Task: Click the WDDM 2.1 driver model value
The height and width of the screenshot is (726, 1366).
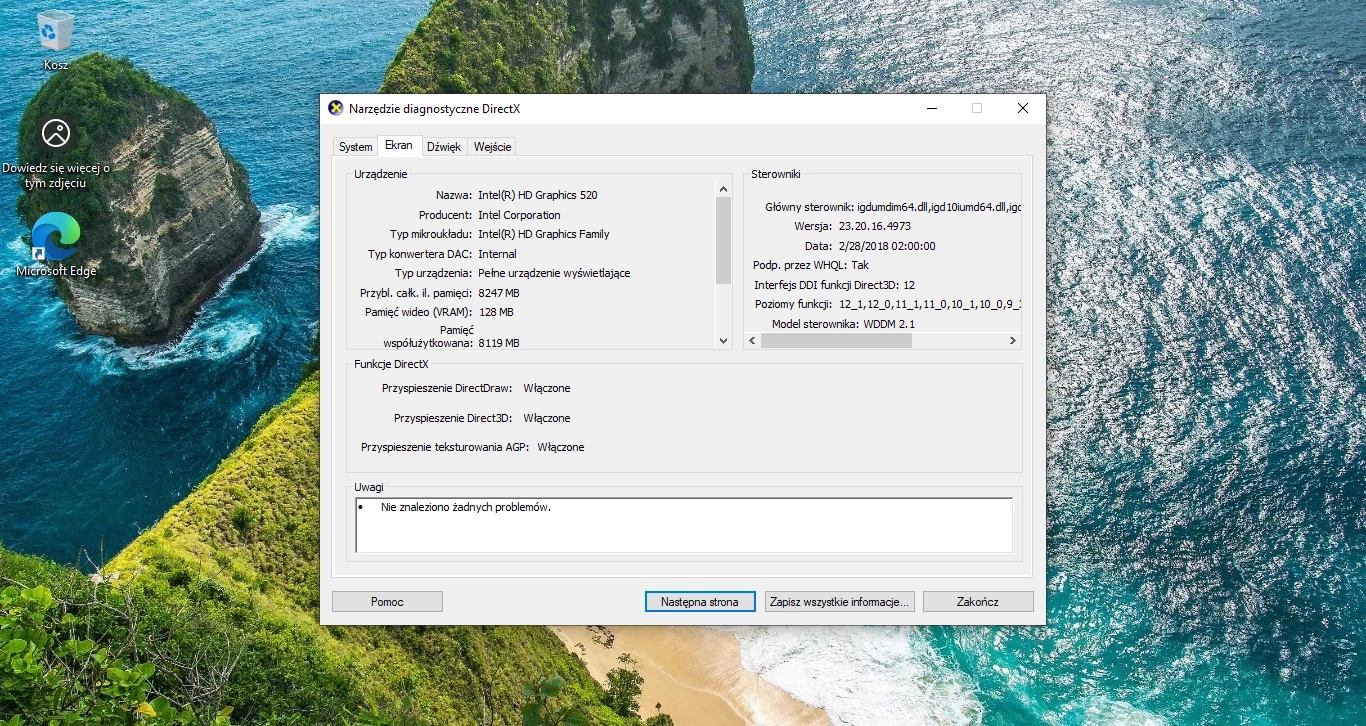Action: (x=889, y=324)
